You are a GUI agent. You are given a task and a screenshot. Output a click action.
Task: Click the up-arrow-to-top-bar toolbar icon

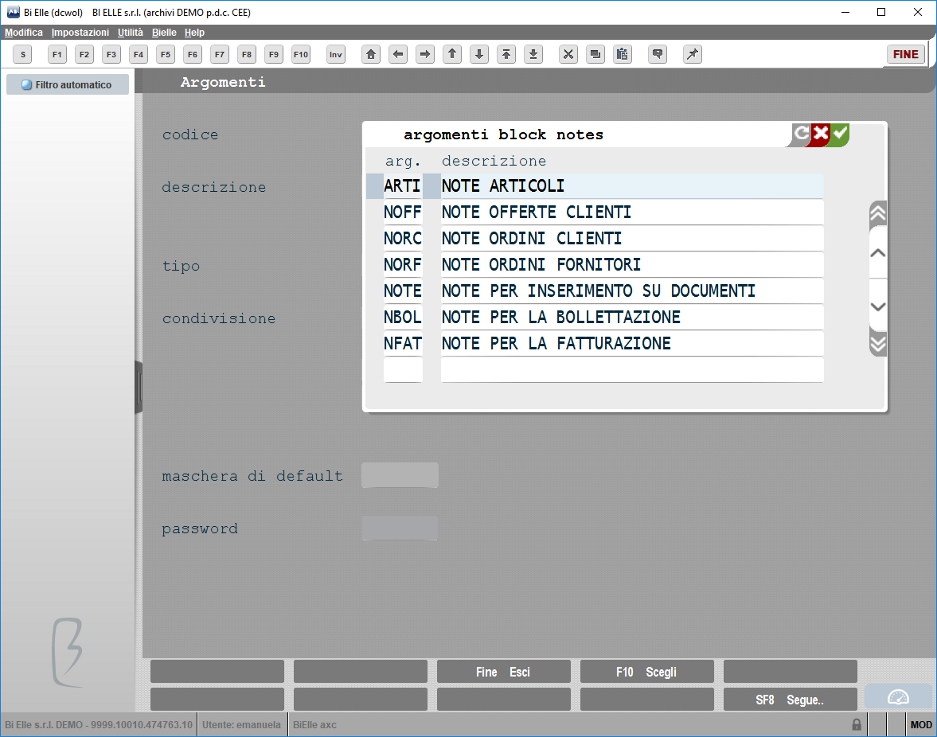506,54
